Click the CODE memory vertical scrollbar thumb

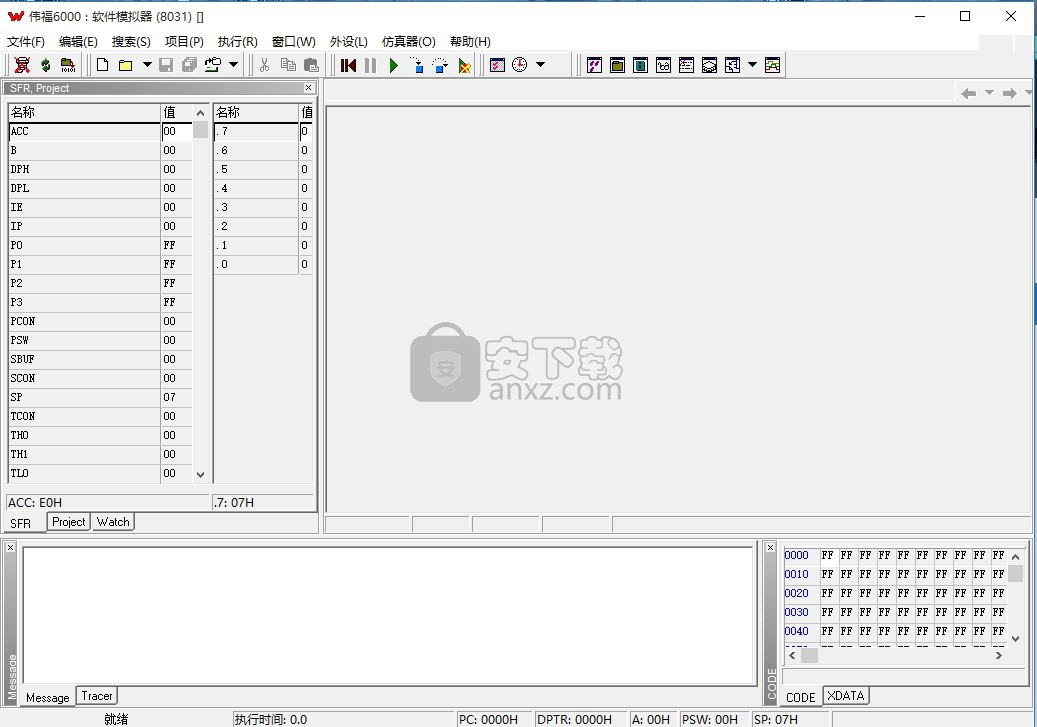[1016, 574]
